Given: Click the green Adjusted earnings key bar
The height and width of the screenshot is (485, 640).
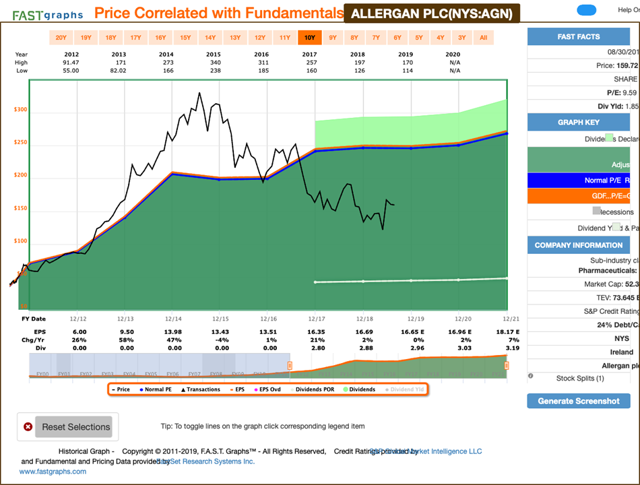Looking at the screenshot, I should click(x=578, y=160).
